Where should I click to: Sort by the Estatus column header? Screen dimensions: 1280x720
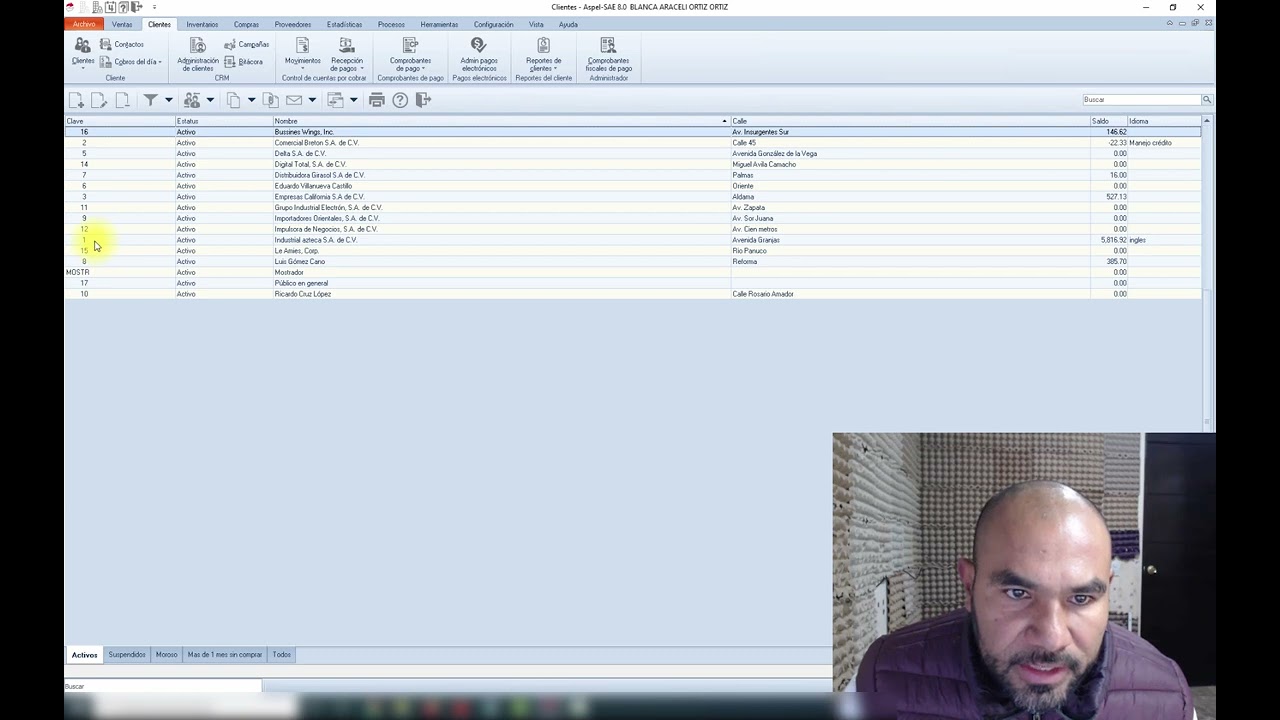(x=224, y=121)
